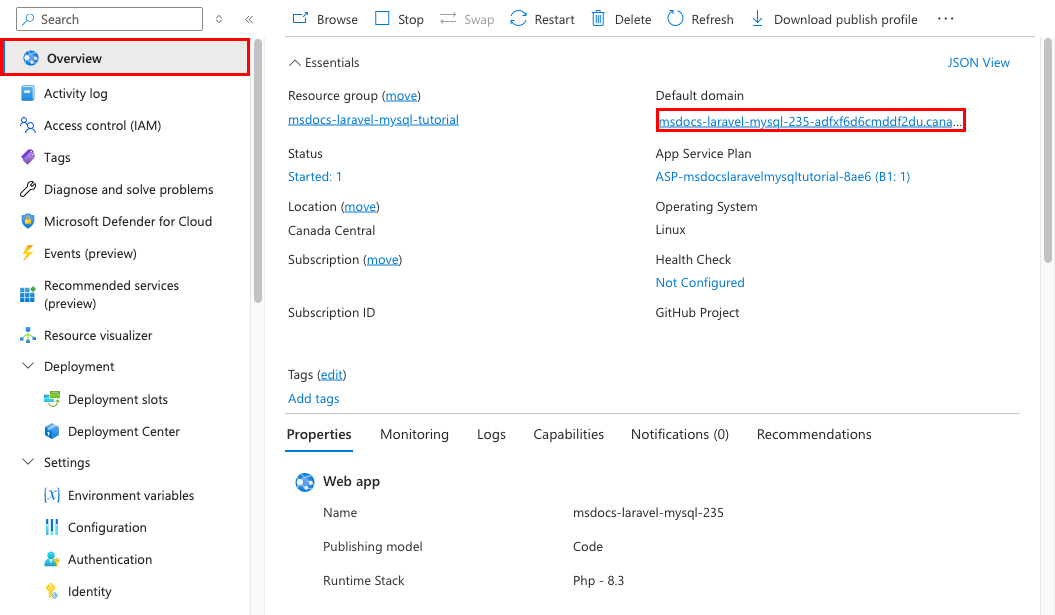Open the Tags blade
The height and width of the screenshot is (615, 1055).
coord(59,157)
